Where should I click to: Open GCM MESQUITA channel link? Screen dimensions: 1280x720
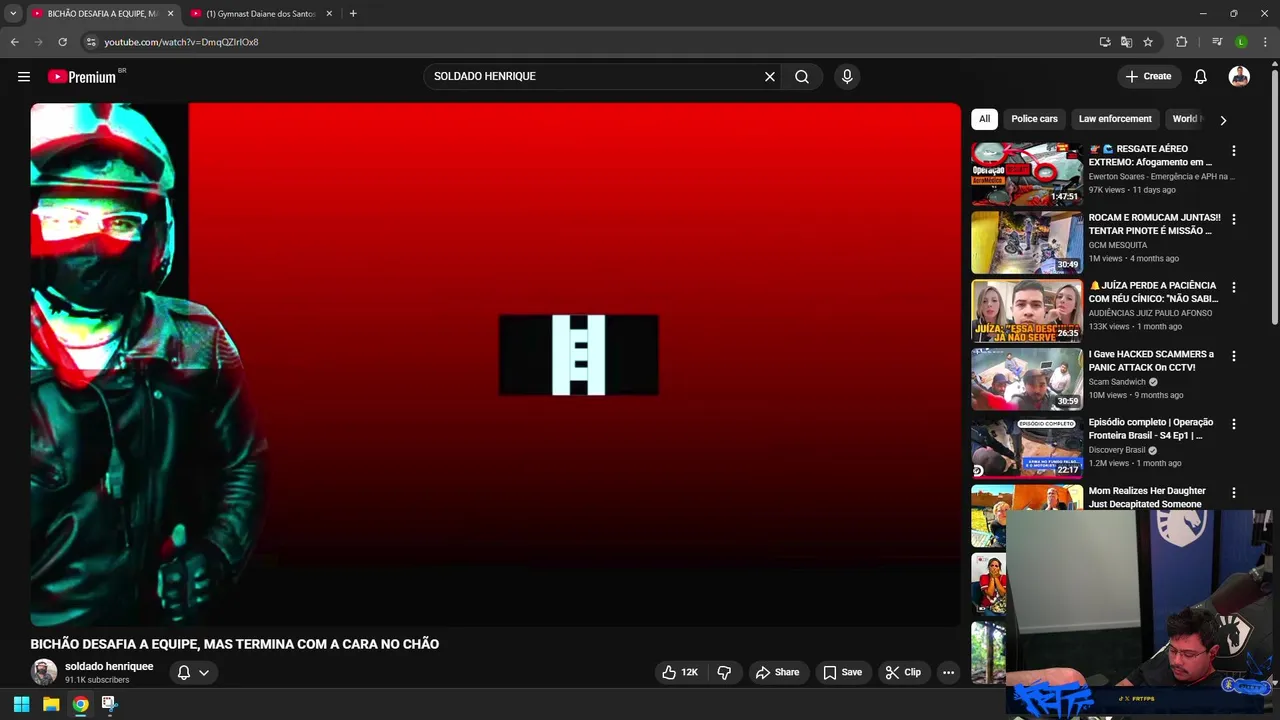tap(1118, 245)
